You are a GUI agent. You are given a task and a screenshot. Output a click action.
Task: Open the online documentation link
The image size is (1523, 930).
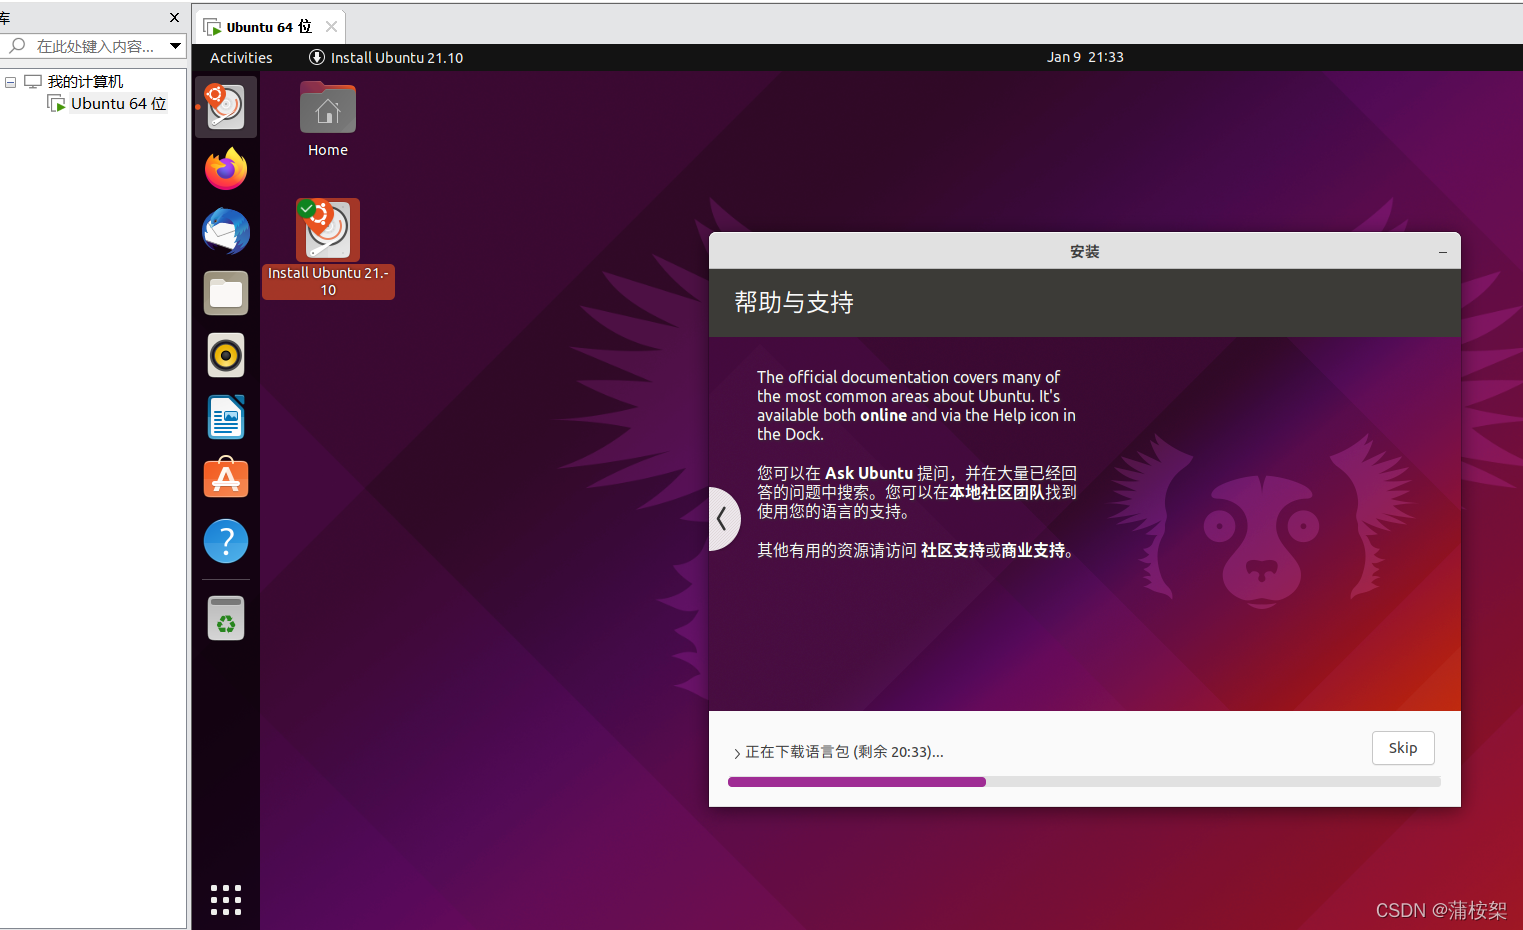[x=883, y=415]
